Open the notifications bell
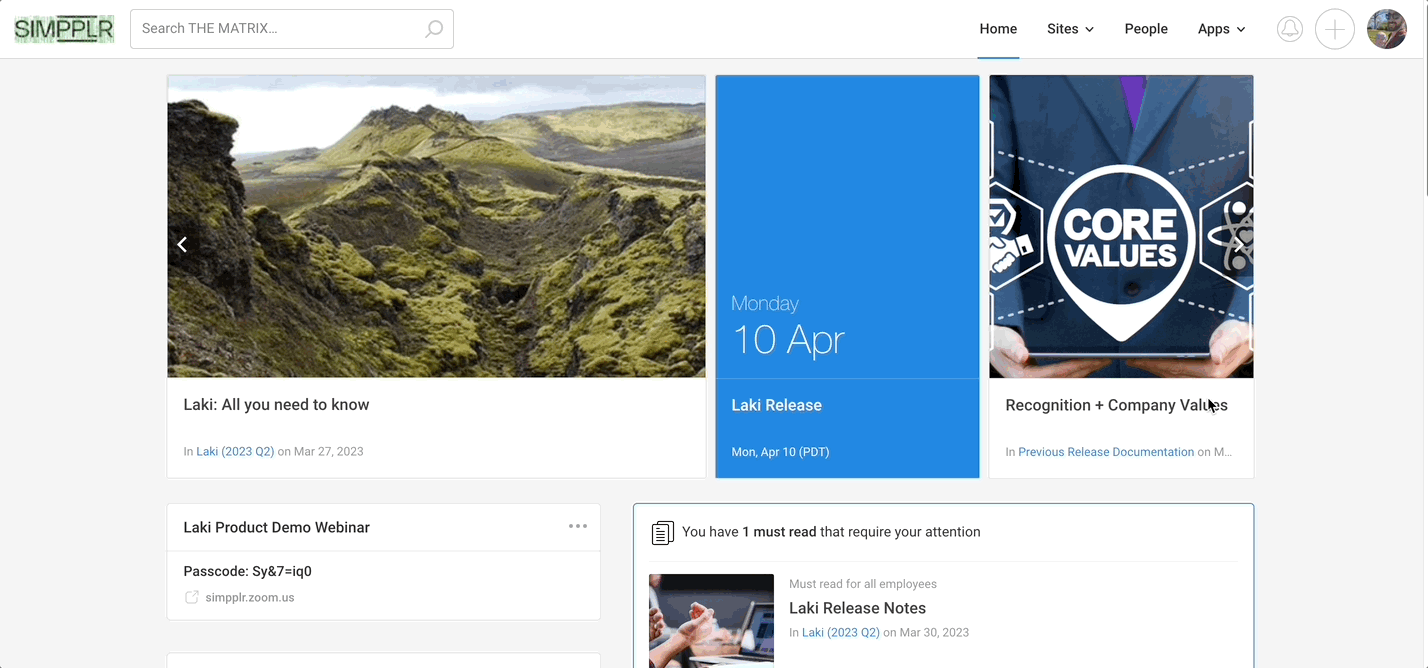The width and height of the screenshot is (1428, 668). point(1290,29)
